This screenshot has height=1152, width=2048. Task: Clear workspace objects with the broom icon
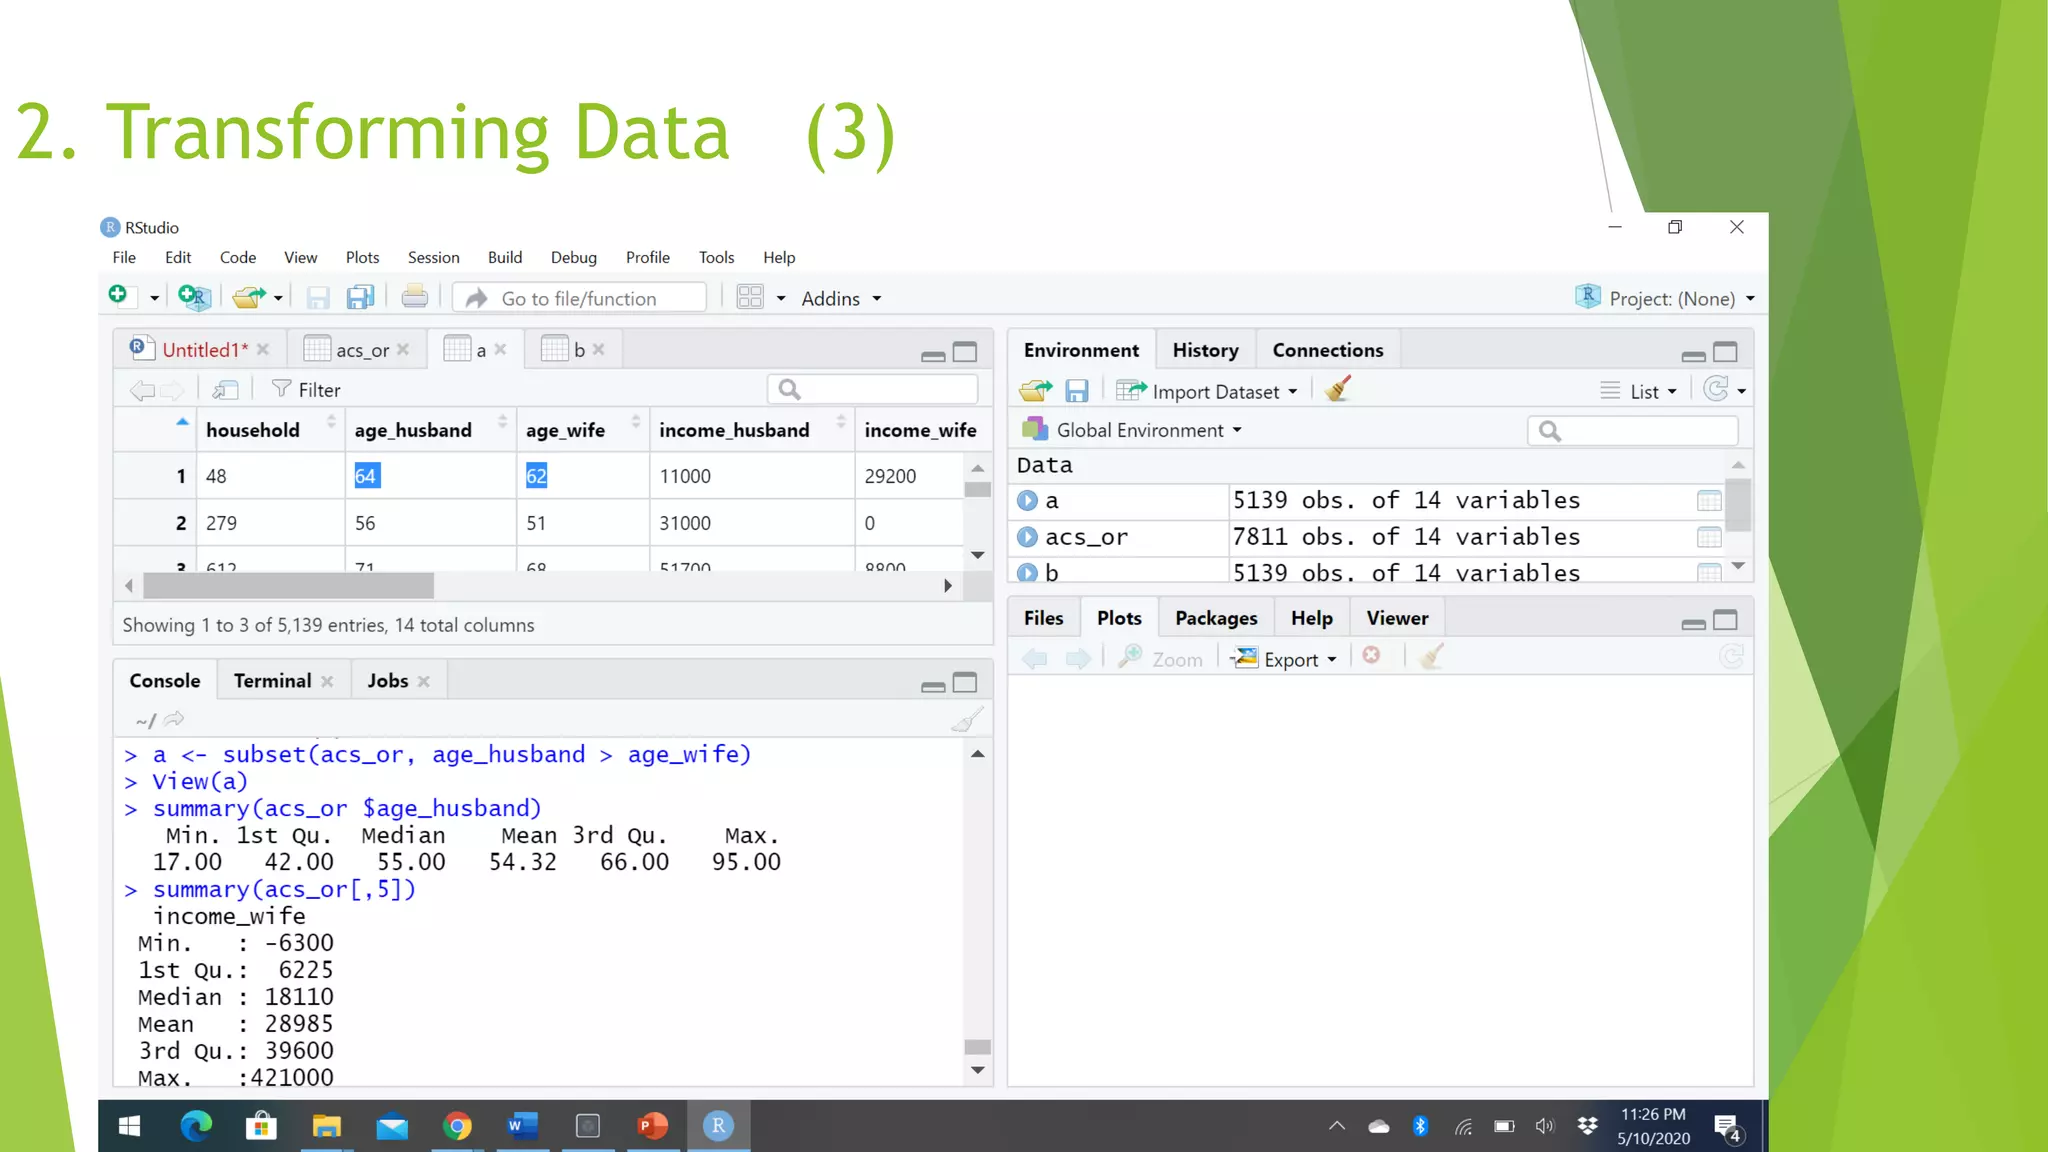pos(1337,389)
